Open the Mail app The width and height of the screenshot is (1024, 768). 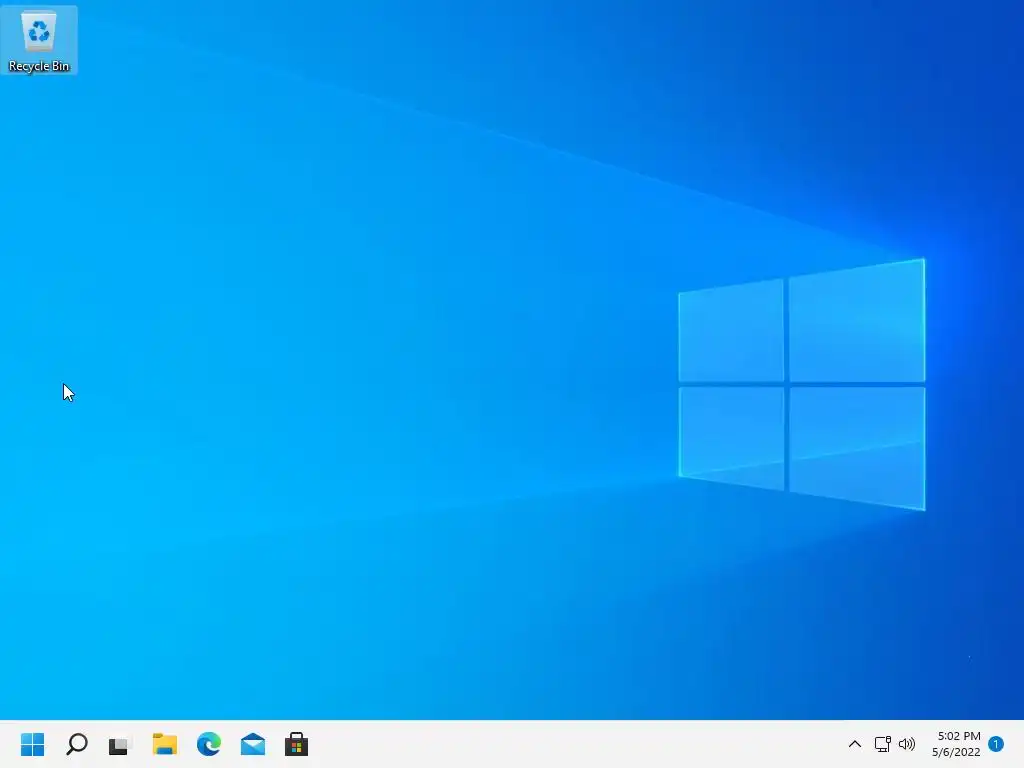click(x=253, y=744)
